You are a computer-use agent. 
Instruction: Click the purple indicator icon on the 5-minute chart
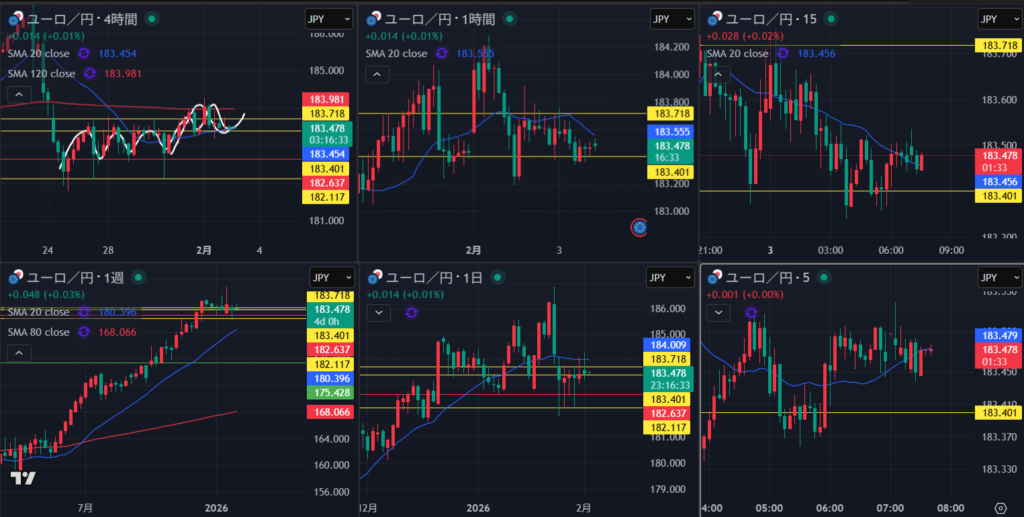(x=751, y=313)
